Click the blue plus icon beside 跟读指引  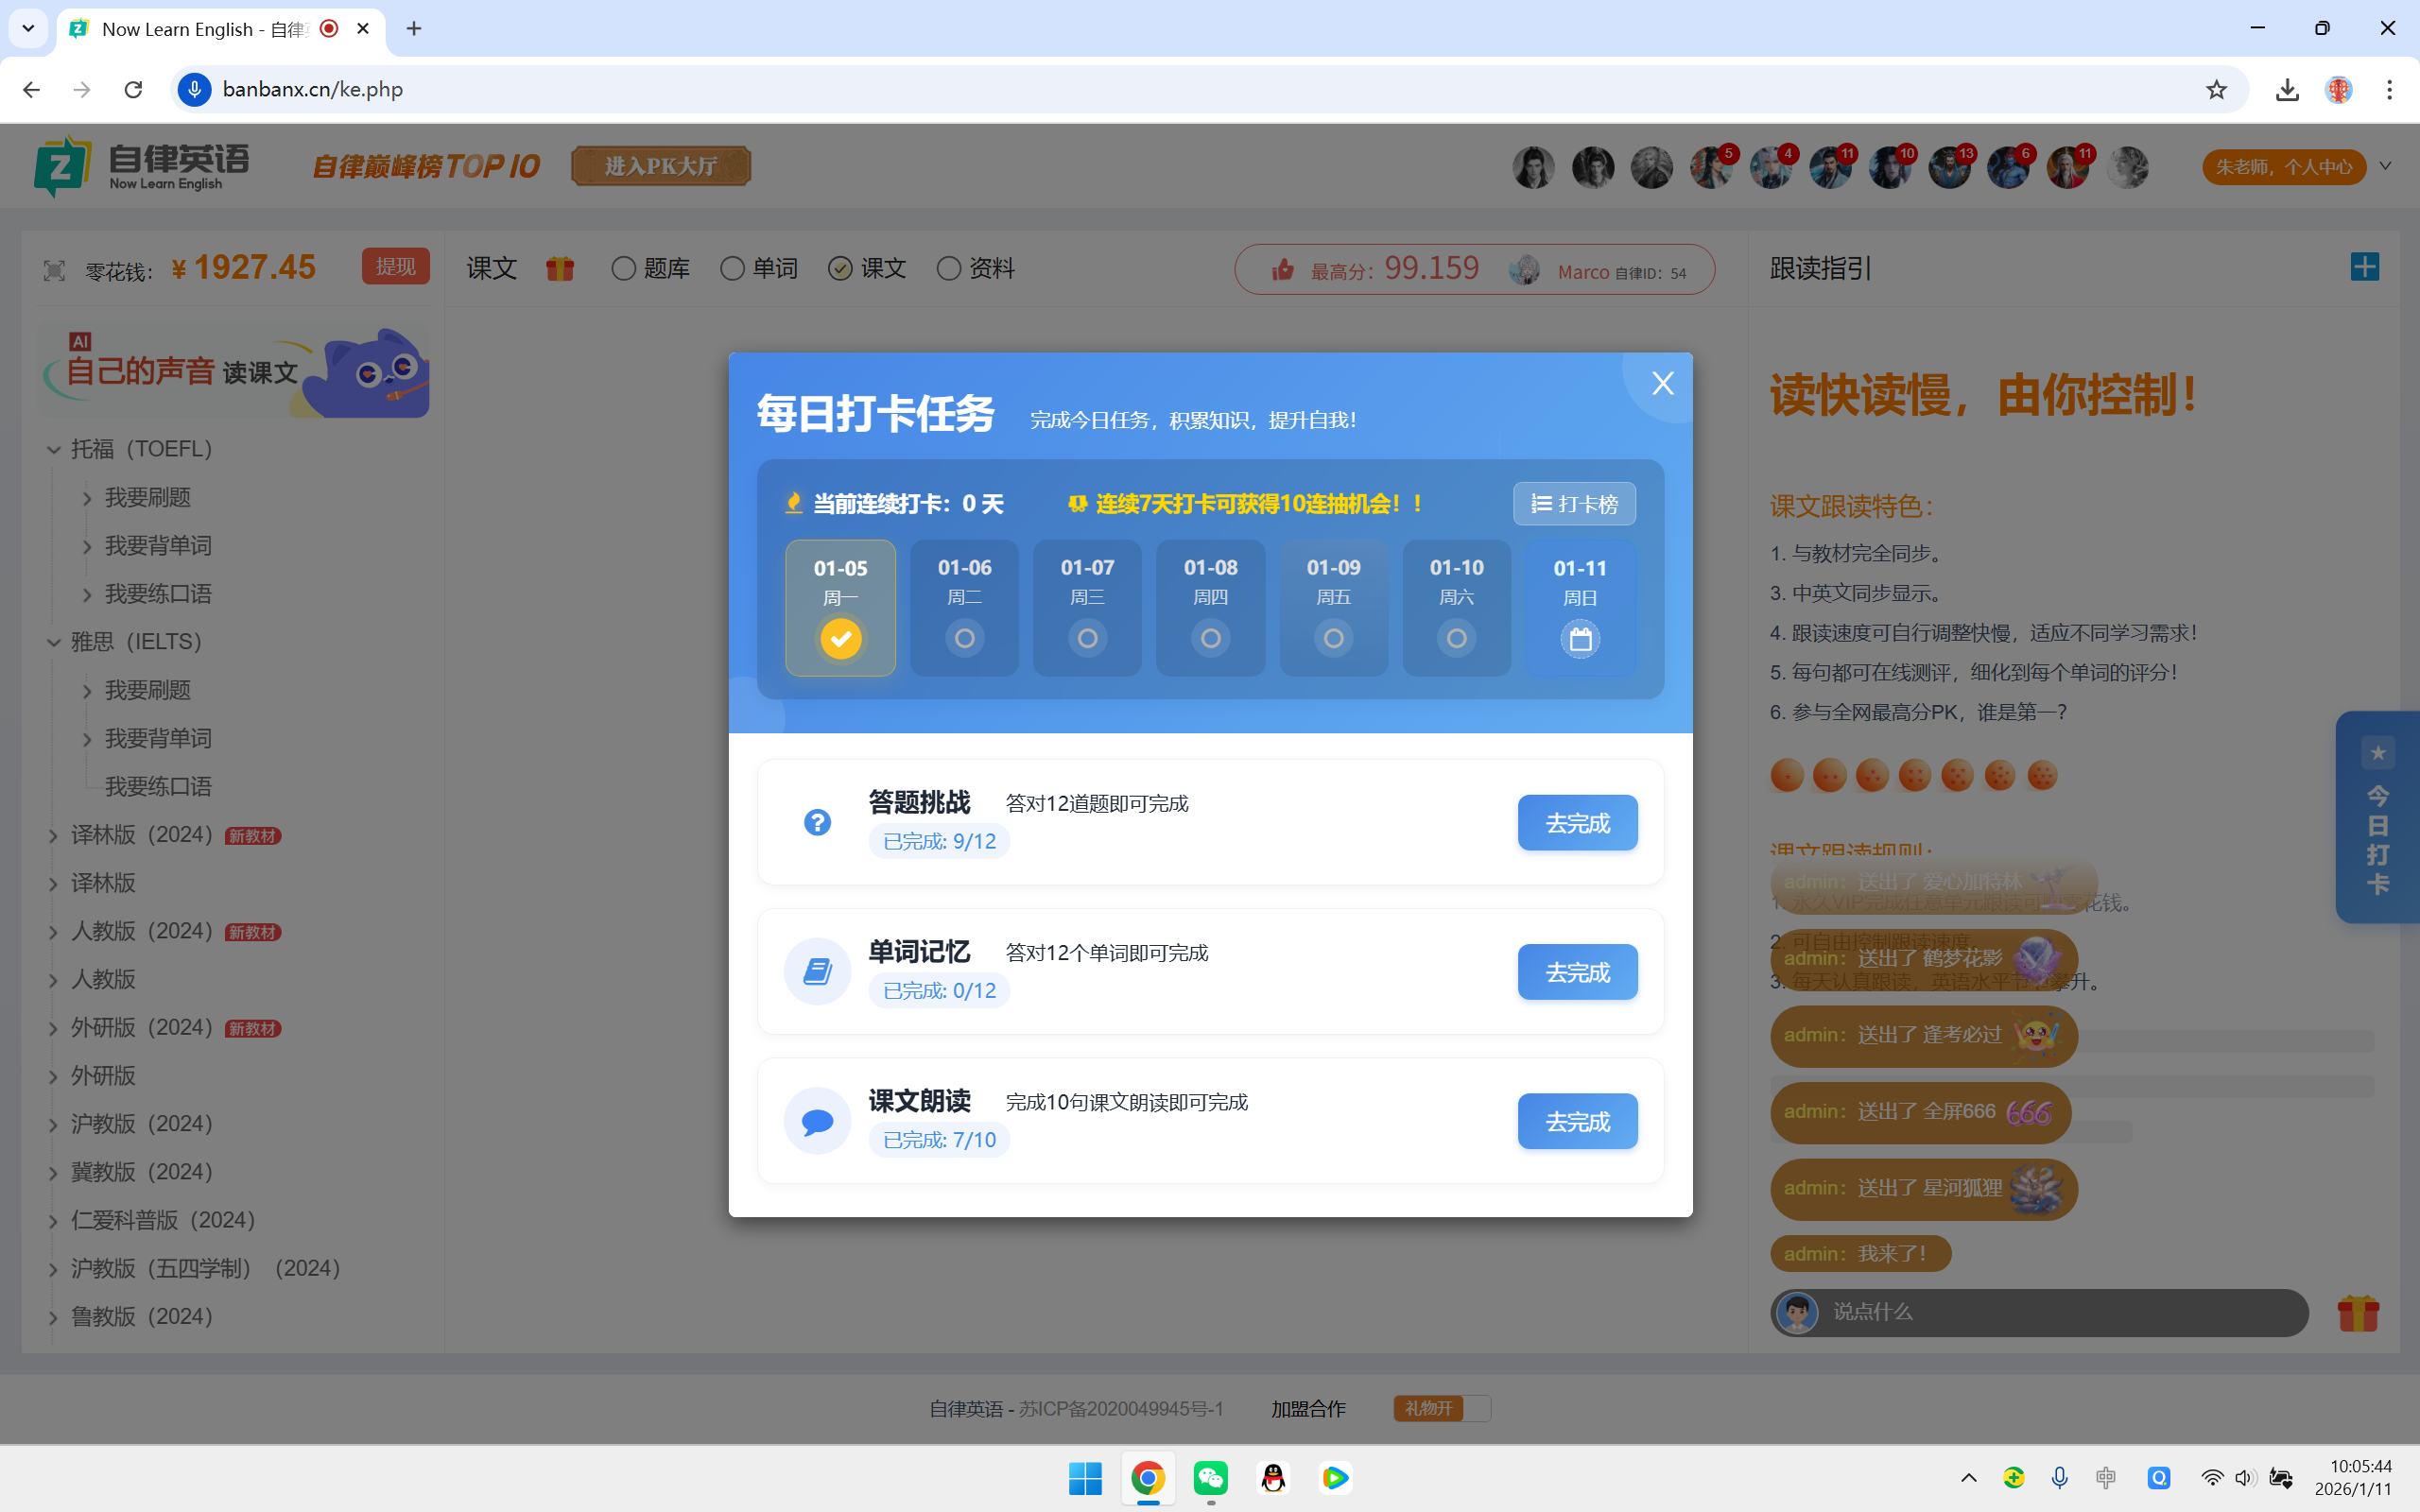pos(2364,267)
